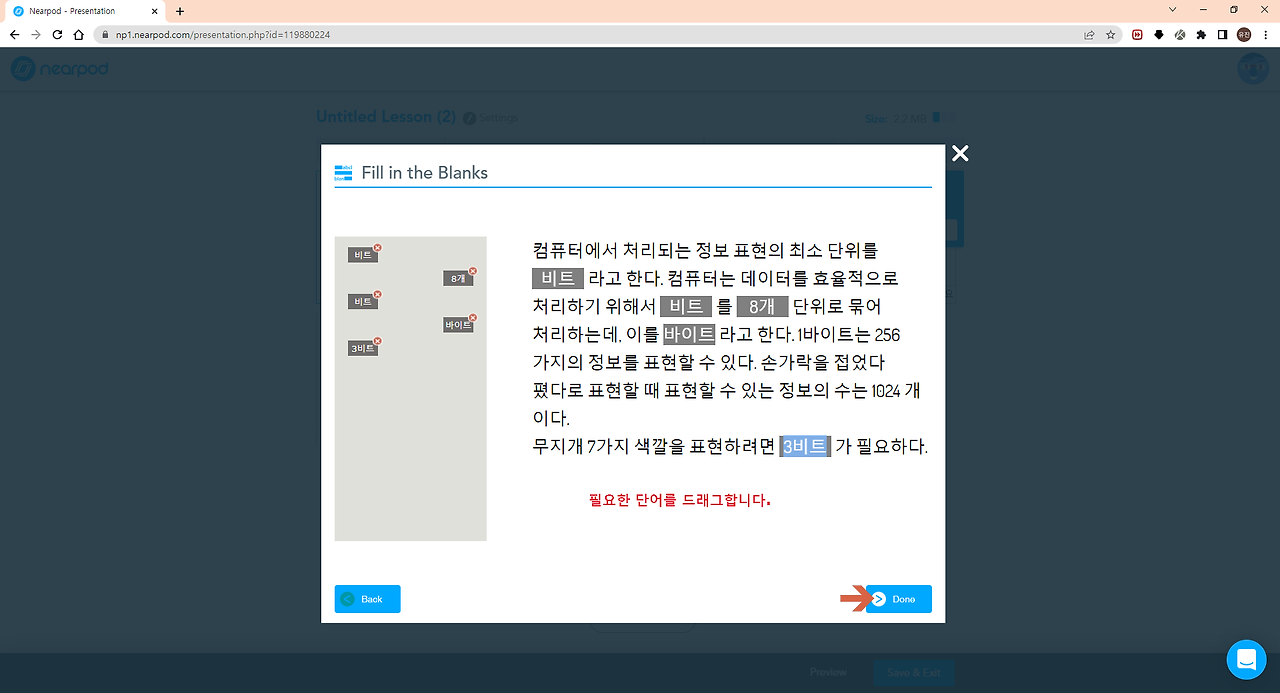Open the browser extensions puzzle icon
The image size is (1280, 693).
pos(1199,33)
